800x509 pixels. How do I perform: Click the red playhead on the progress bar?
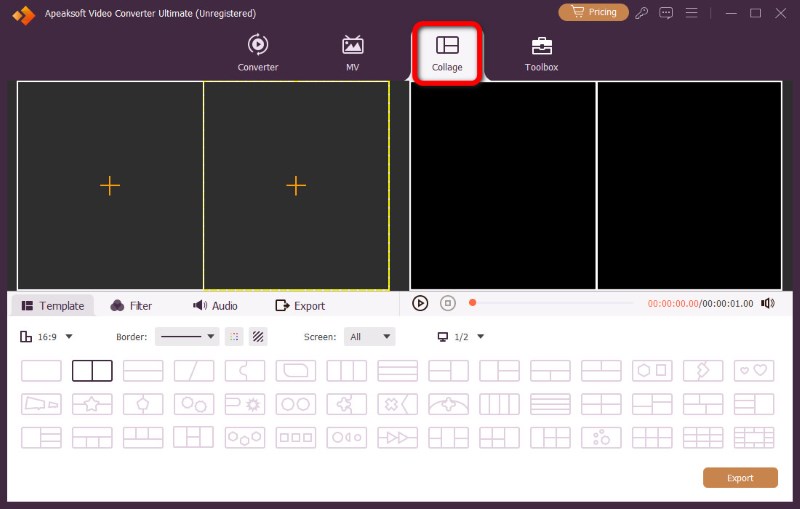(472, 302)
